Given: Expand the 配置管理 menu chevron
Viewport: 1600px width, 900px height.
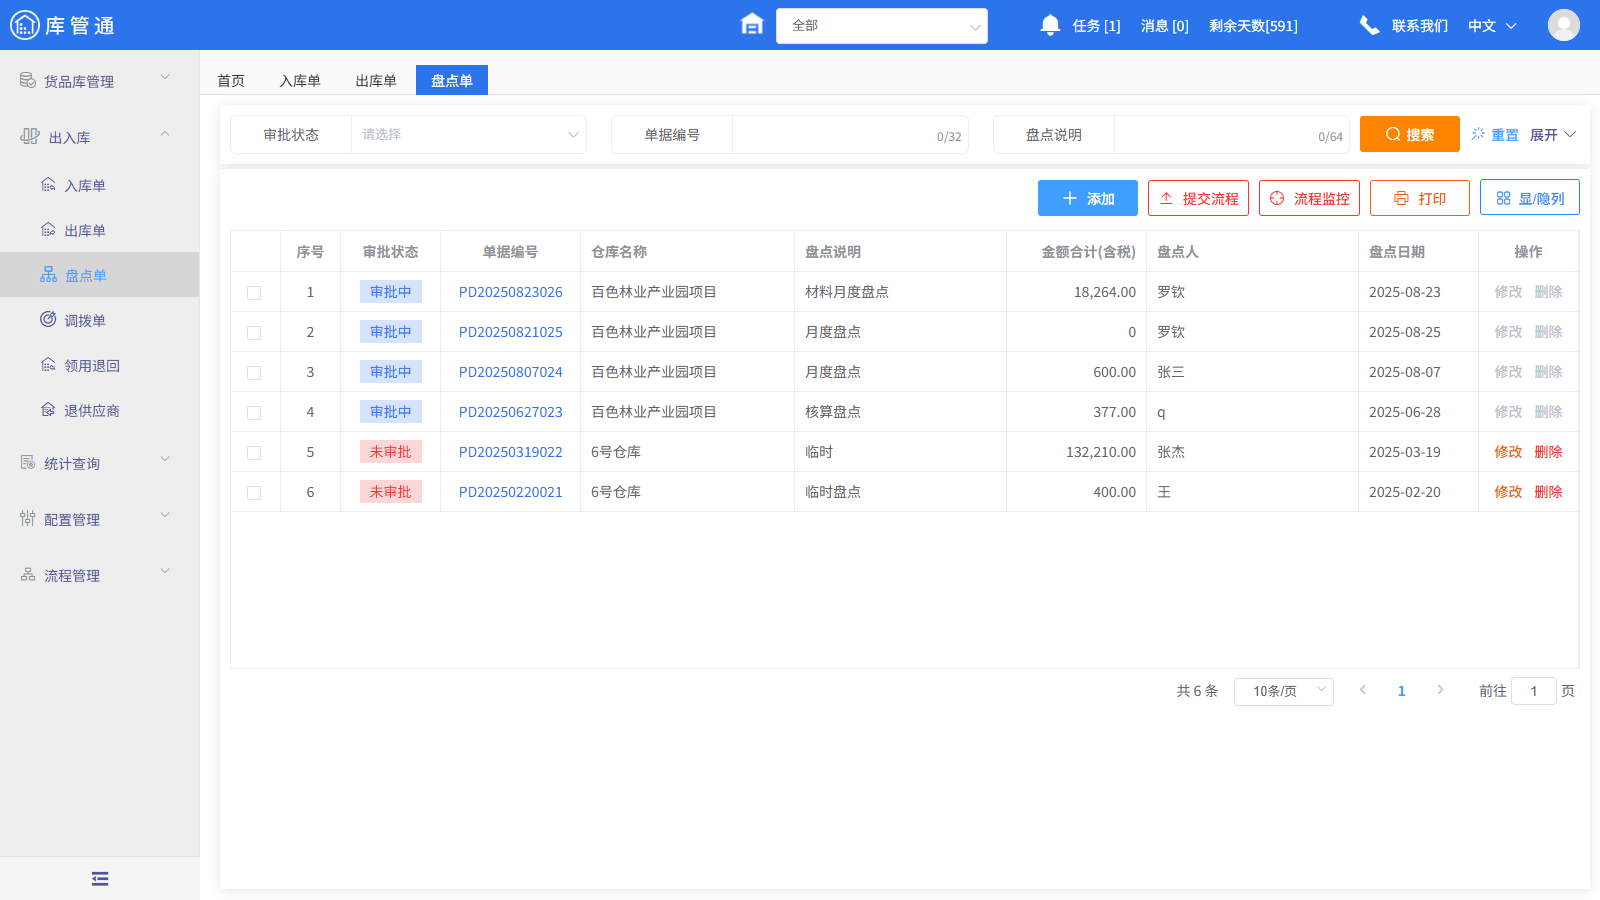Looking at the screenshot, I should [165, 515].
